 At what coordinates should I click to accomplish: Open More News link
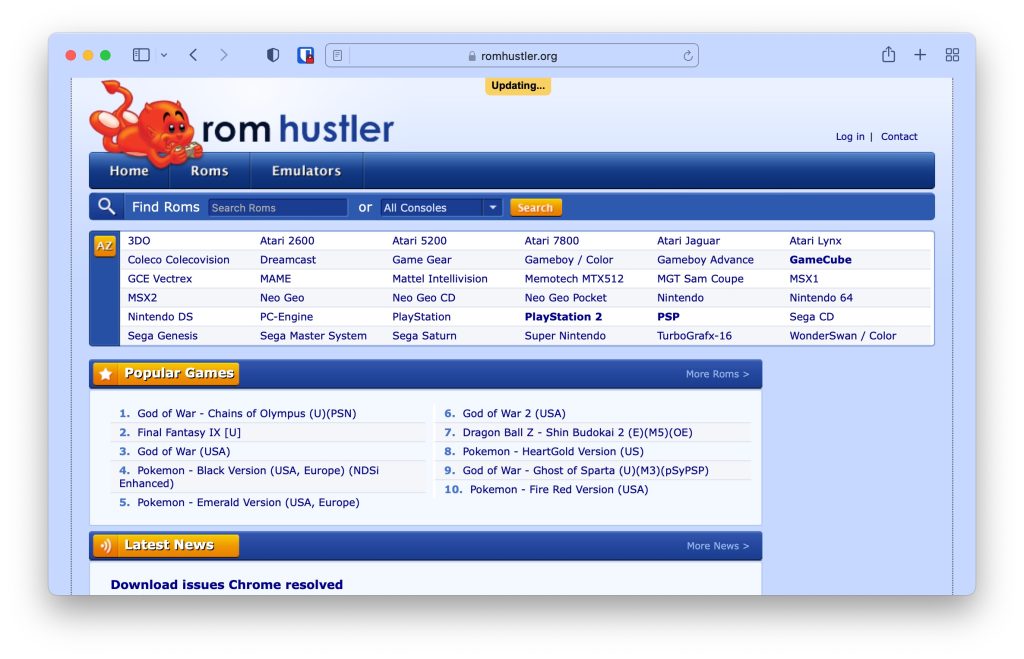tap(718, 546)
